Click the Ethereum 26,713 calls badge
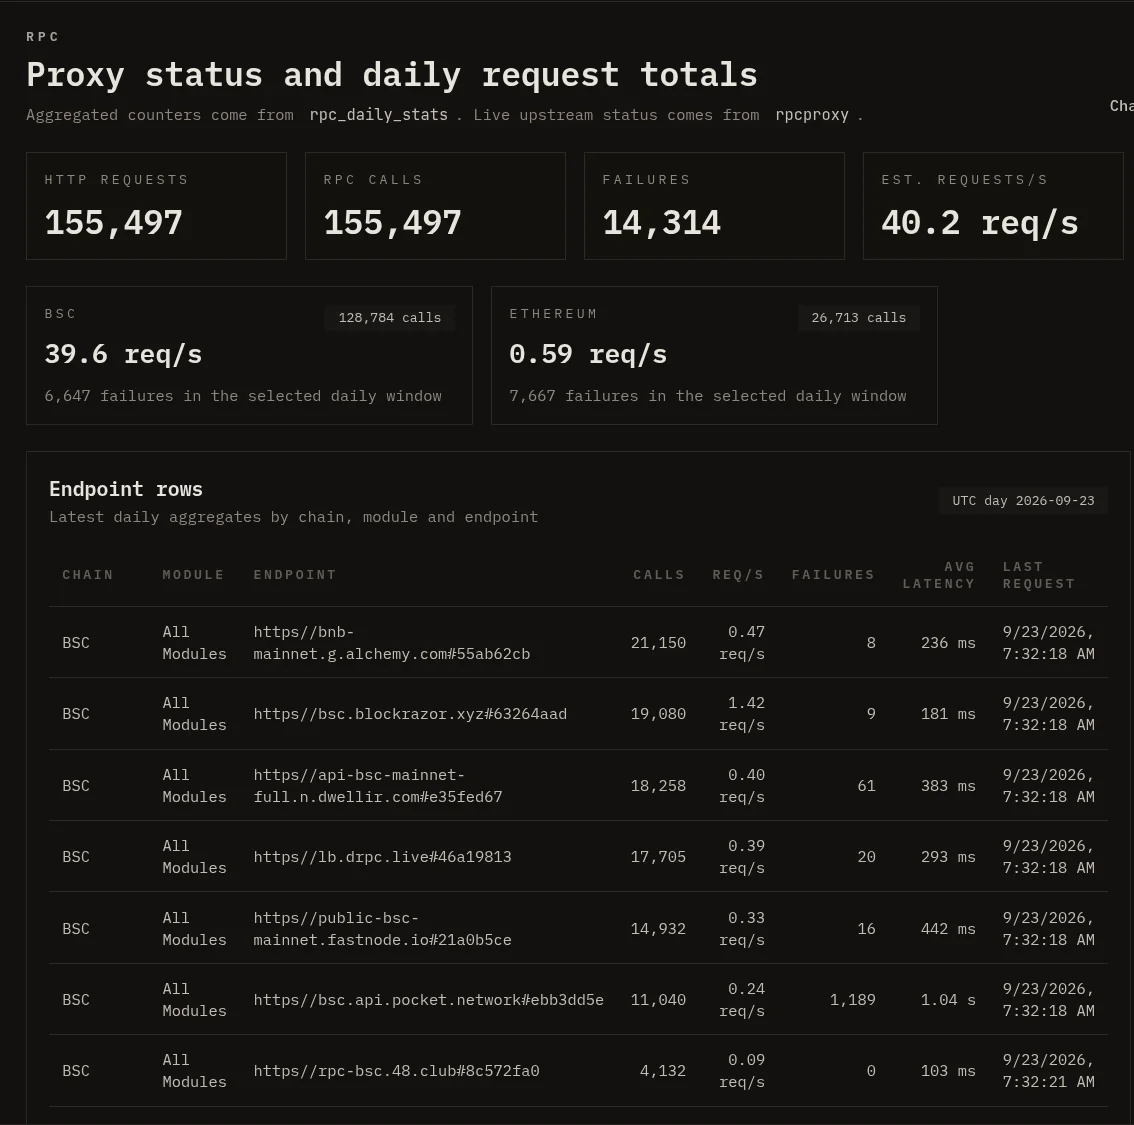This screenshot has height=1125, width=1134. pyautogui.click(x=858, y=317)
